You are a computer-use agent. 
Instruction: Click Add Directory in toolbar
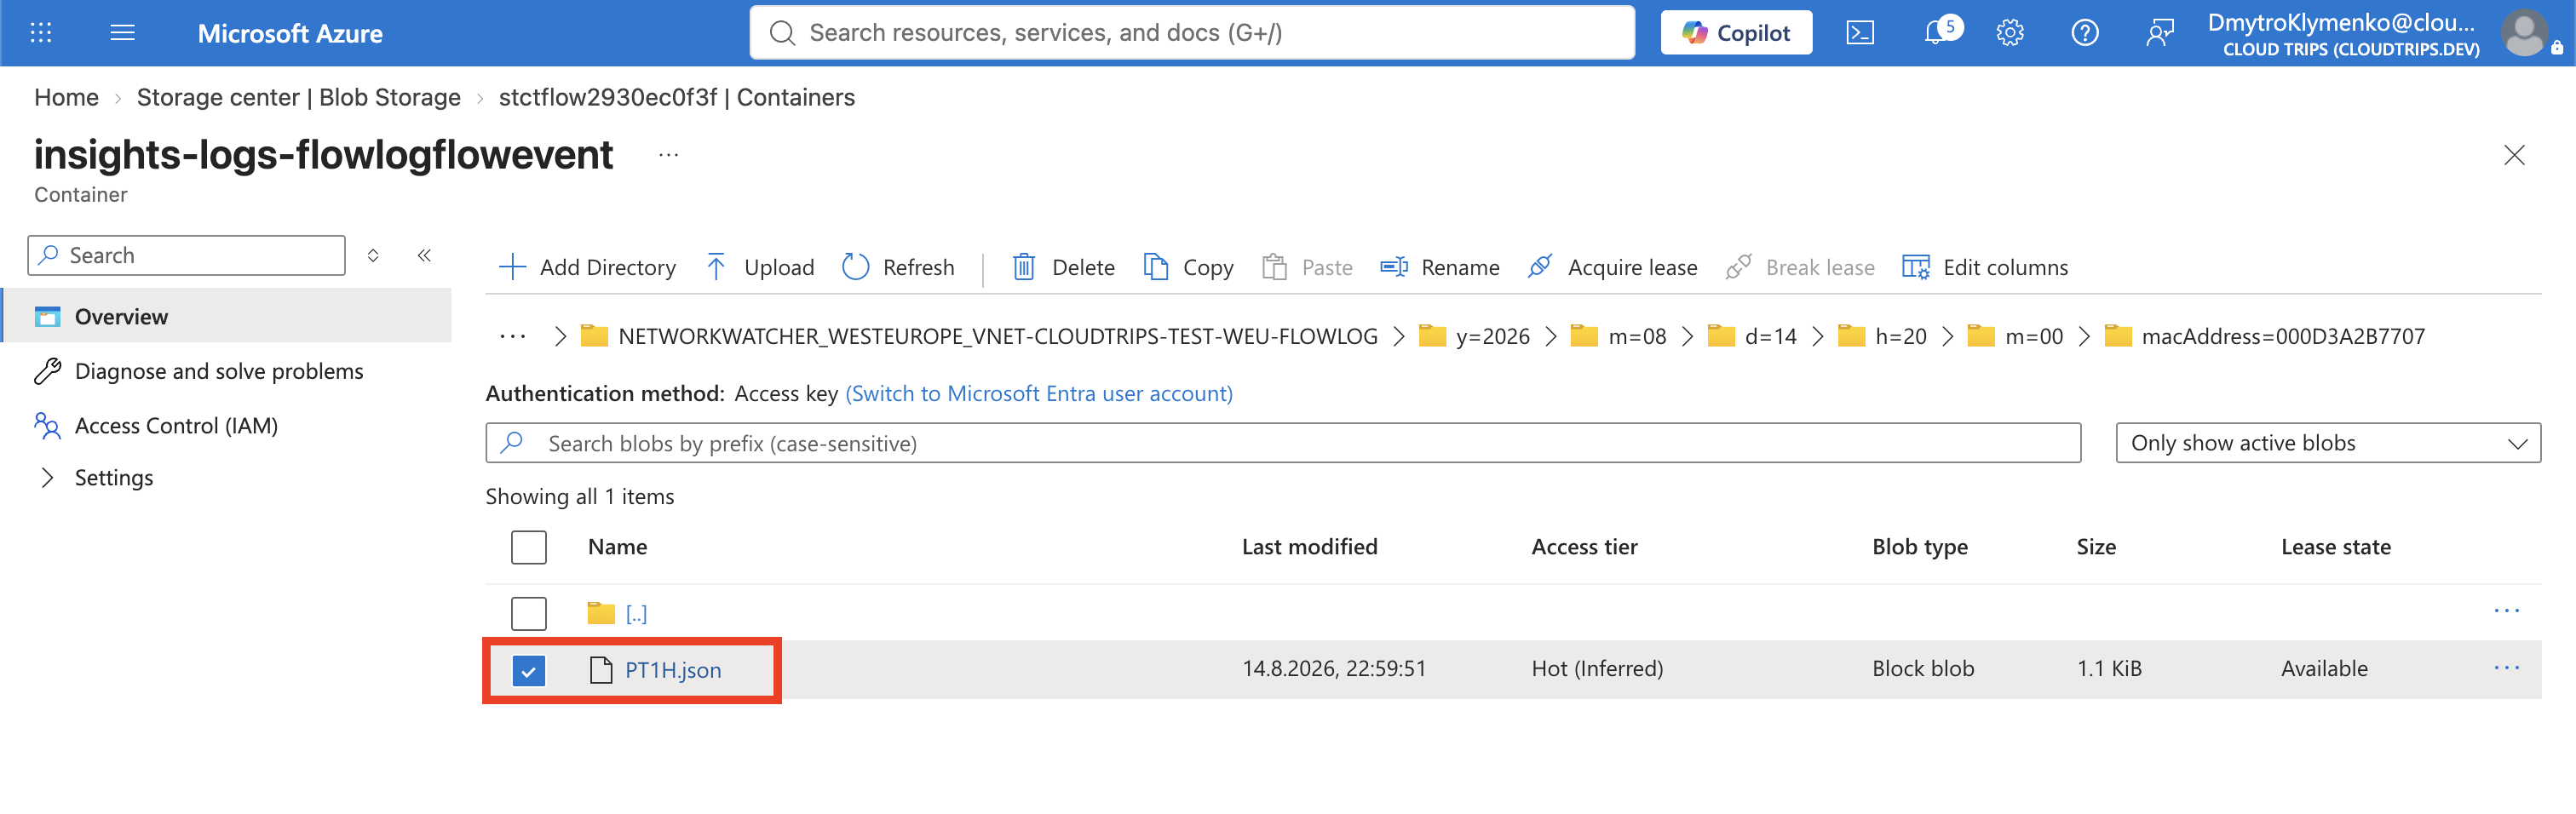(x=587, y=267)
